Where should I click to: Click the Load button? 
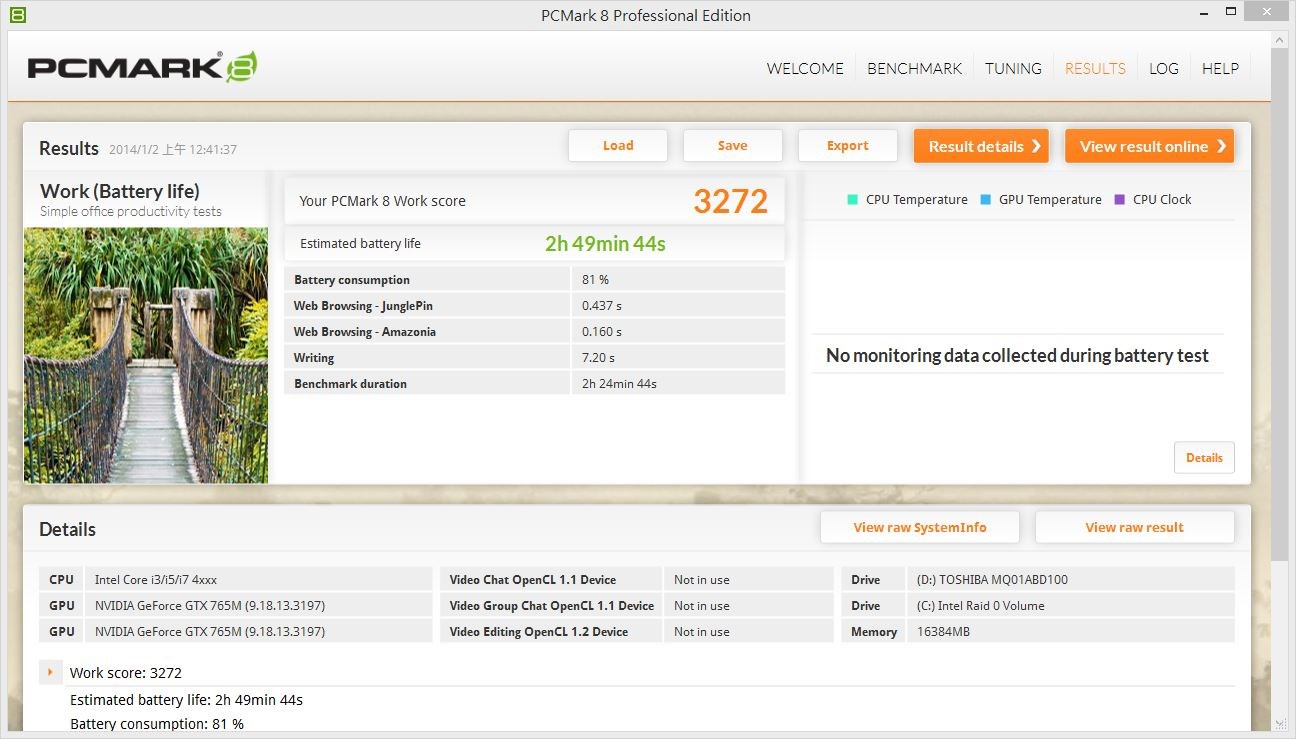tap(618, 145)
